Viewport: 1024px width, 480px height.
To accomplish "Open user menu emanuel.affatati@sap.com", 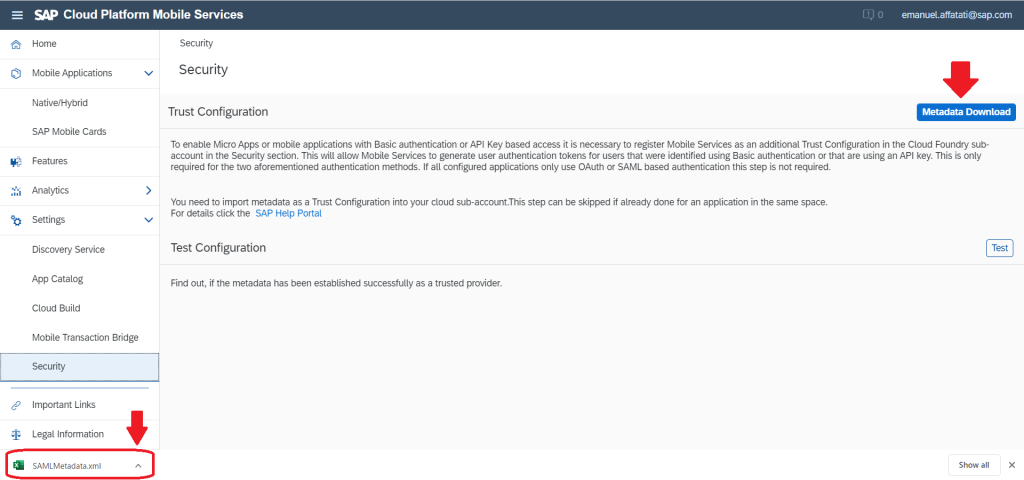I will [956, 14].
